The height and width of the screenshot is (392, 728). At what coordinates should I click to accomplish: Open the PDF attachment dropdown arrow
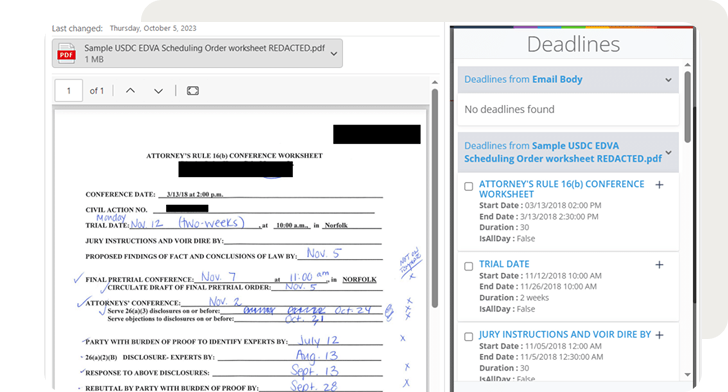[x=334, y=54]
